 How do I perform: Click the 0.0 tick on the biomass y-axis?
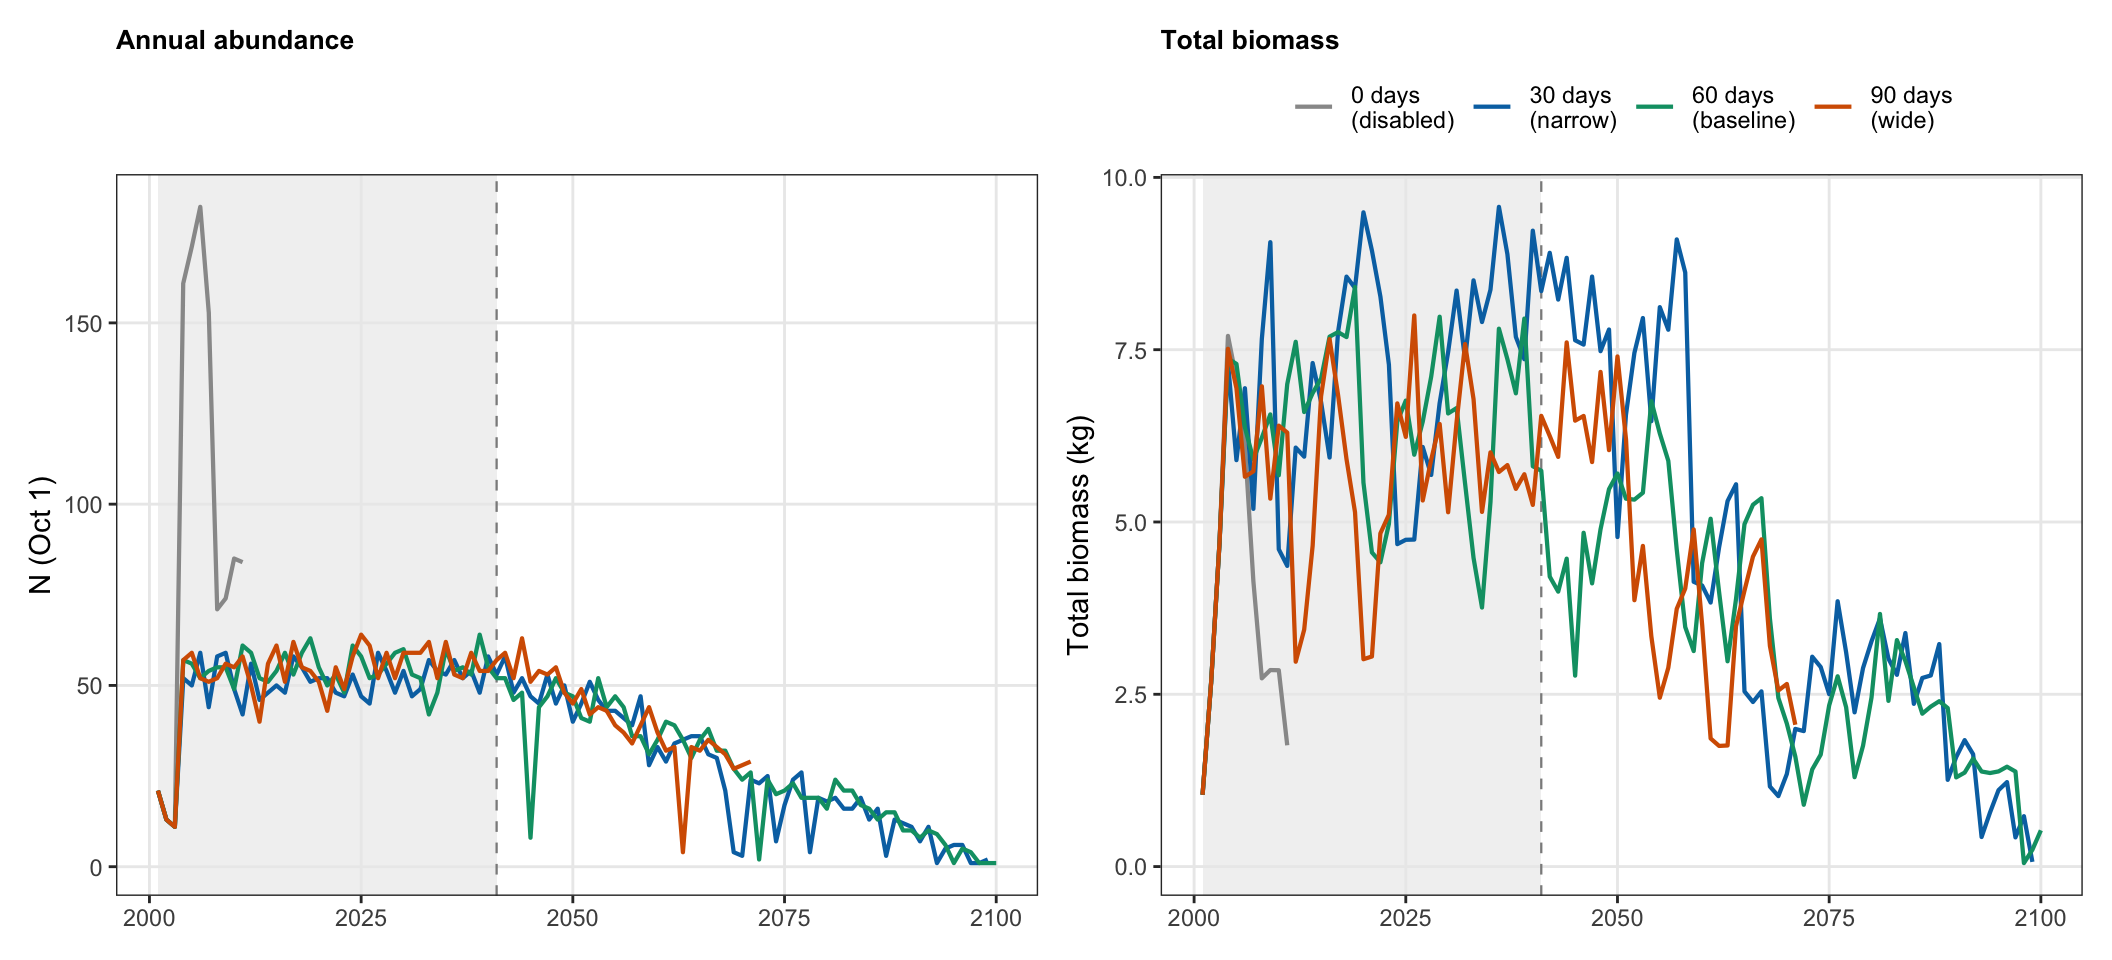click(1131, 867)
